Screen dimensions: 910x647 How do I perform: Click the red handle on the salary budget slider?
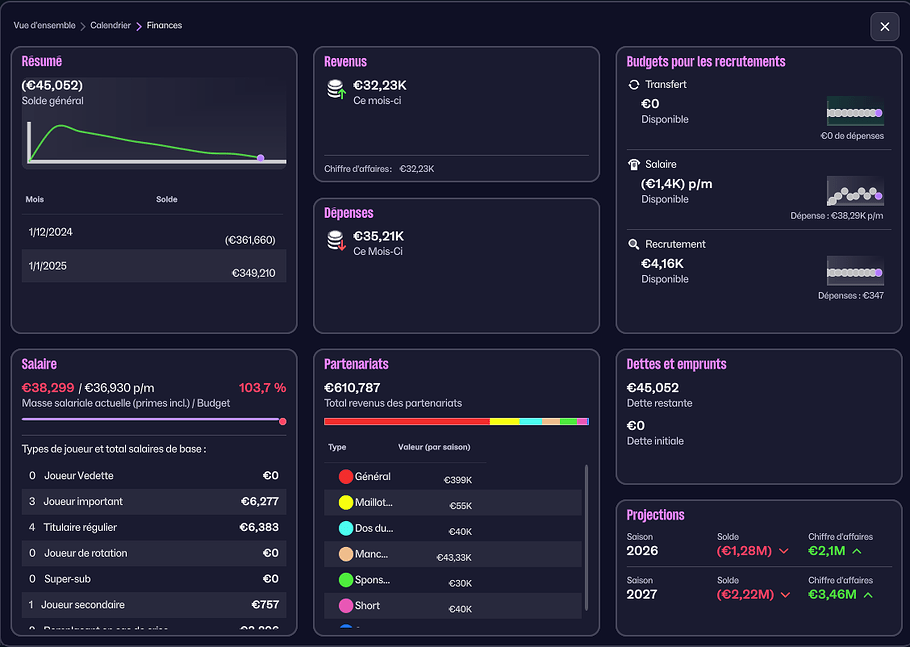pos(283,421)
